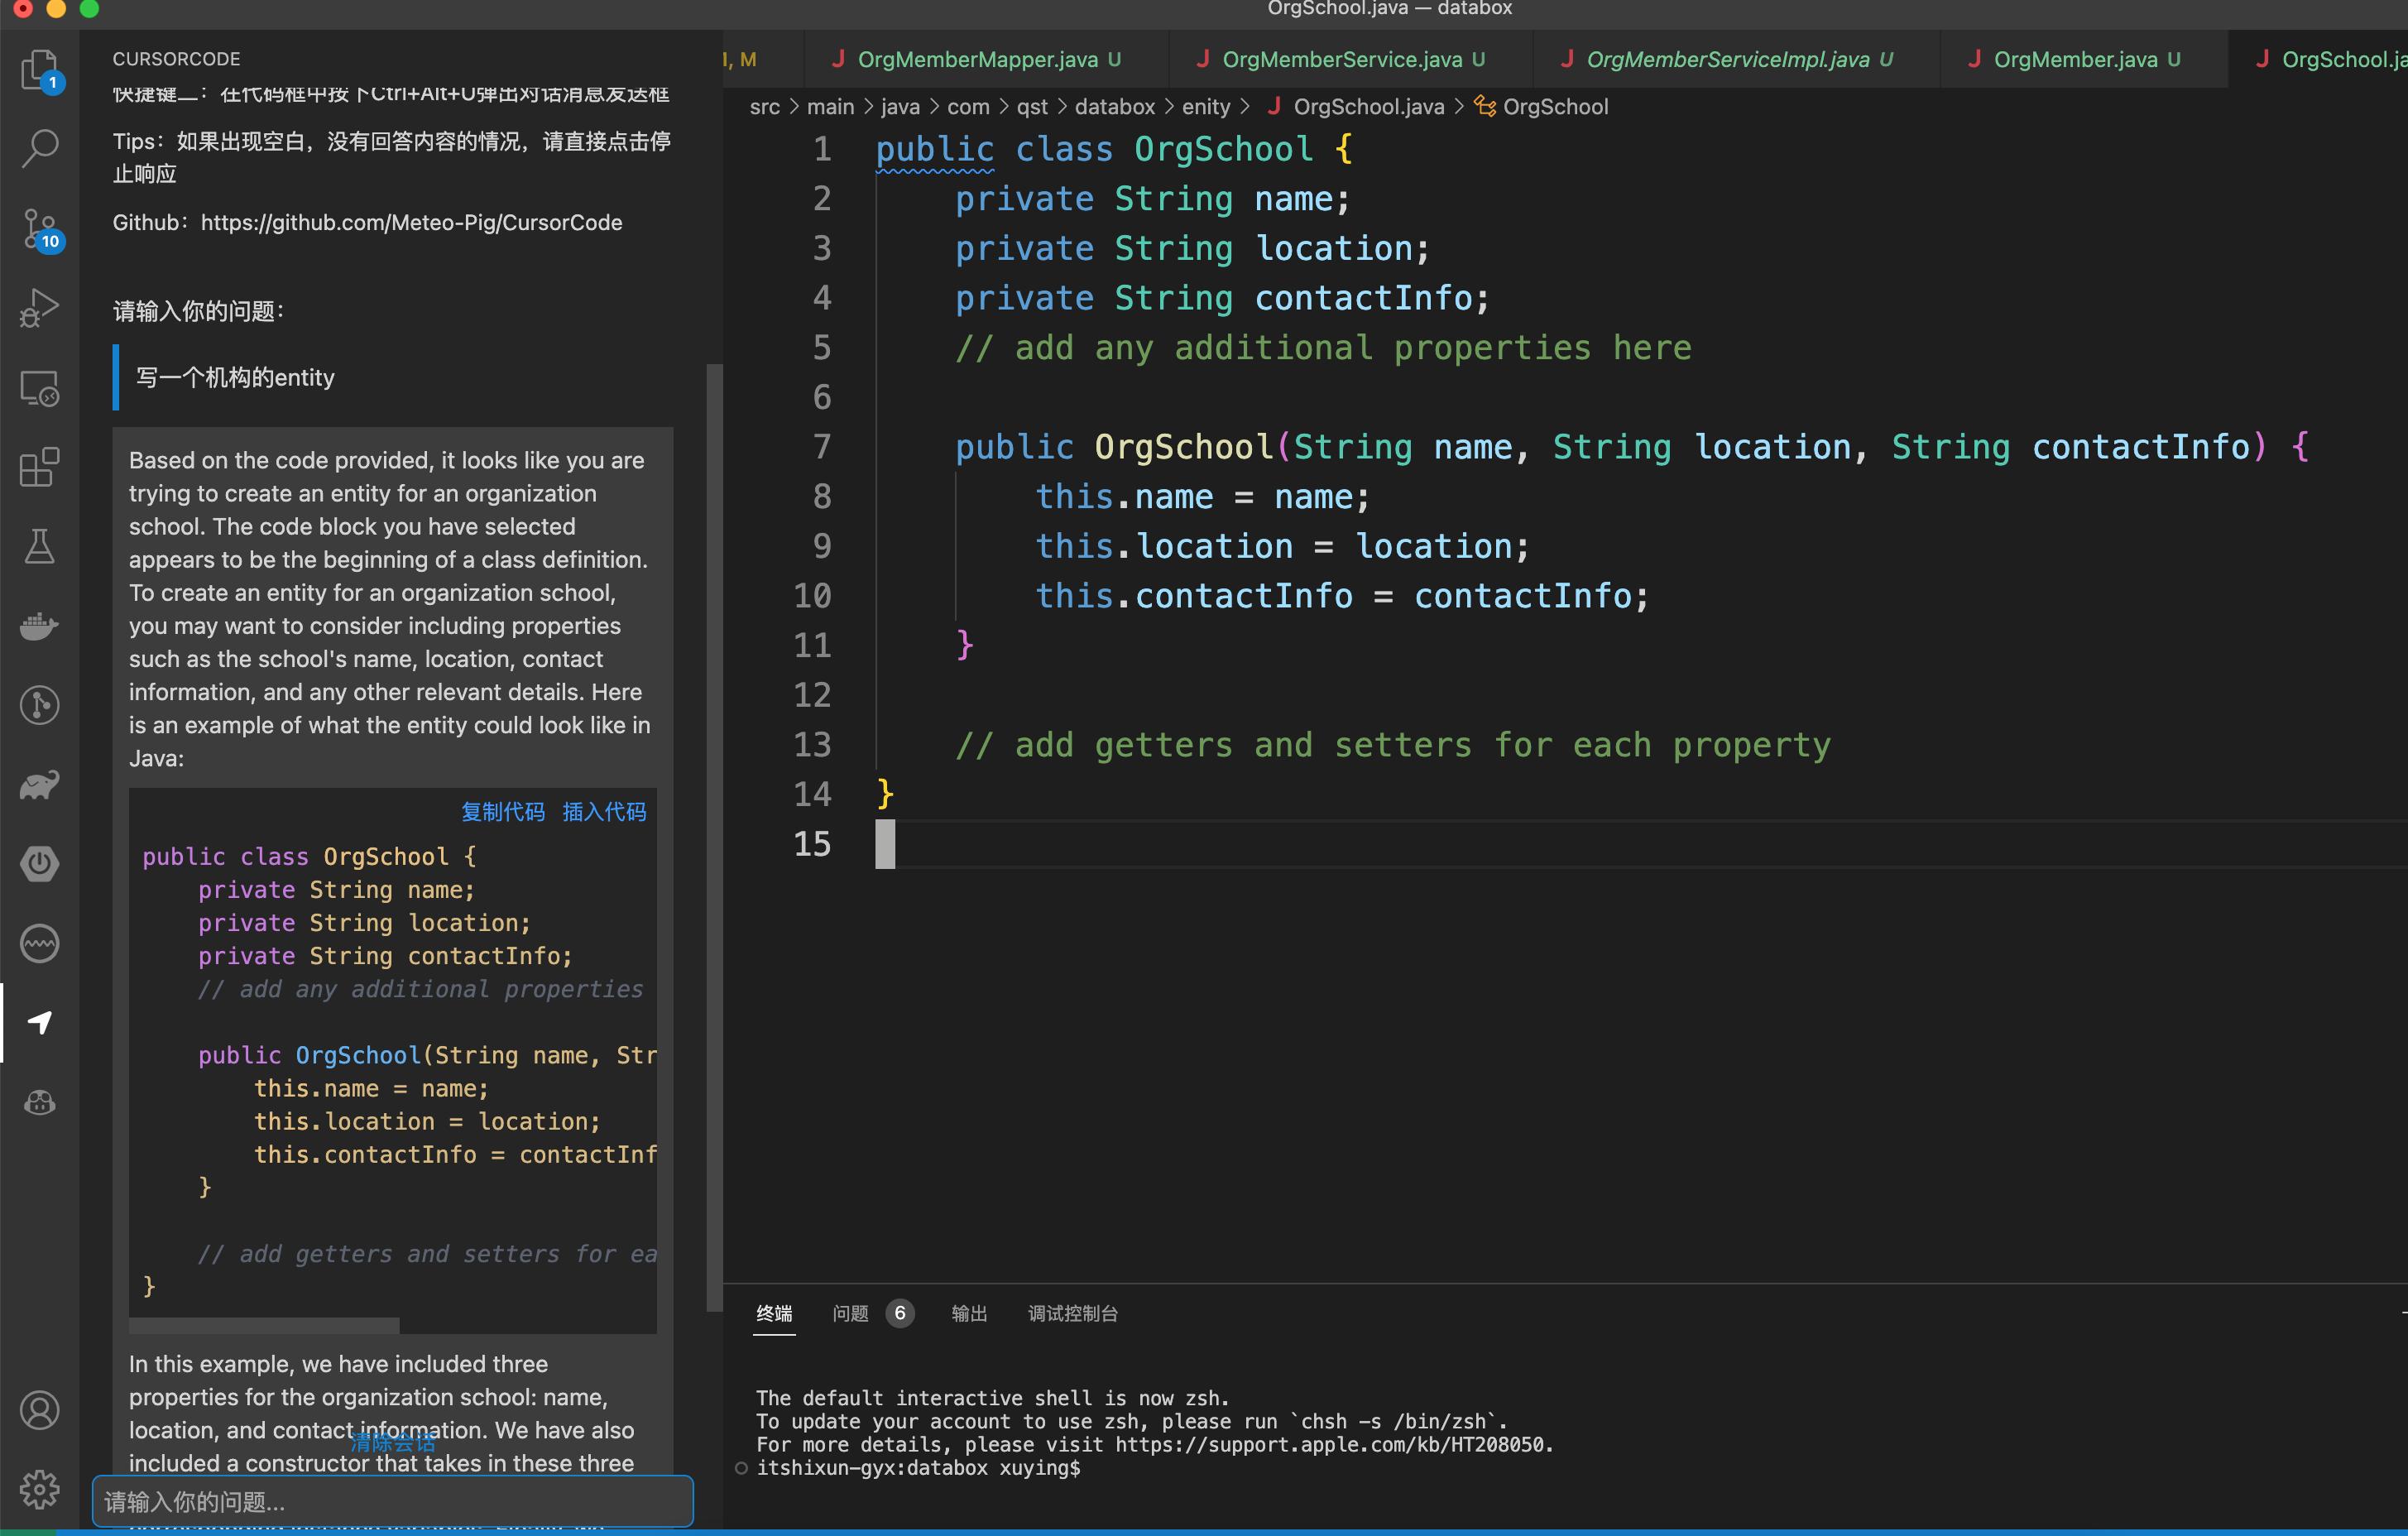Open the Explorer view in activity bar
This screenshot has height=1536, width=2408.
39,70
